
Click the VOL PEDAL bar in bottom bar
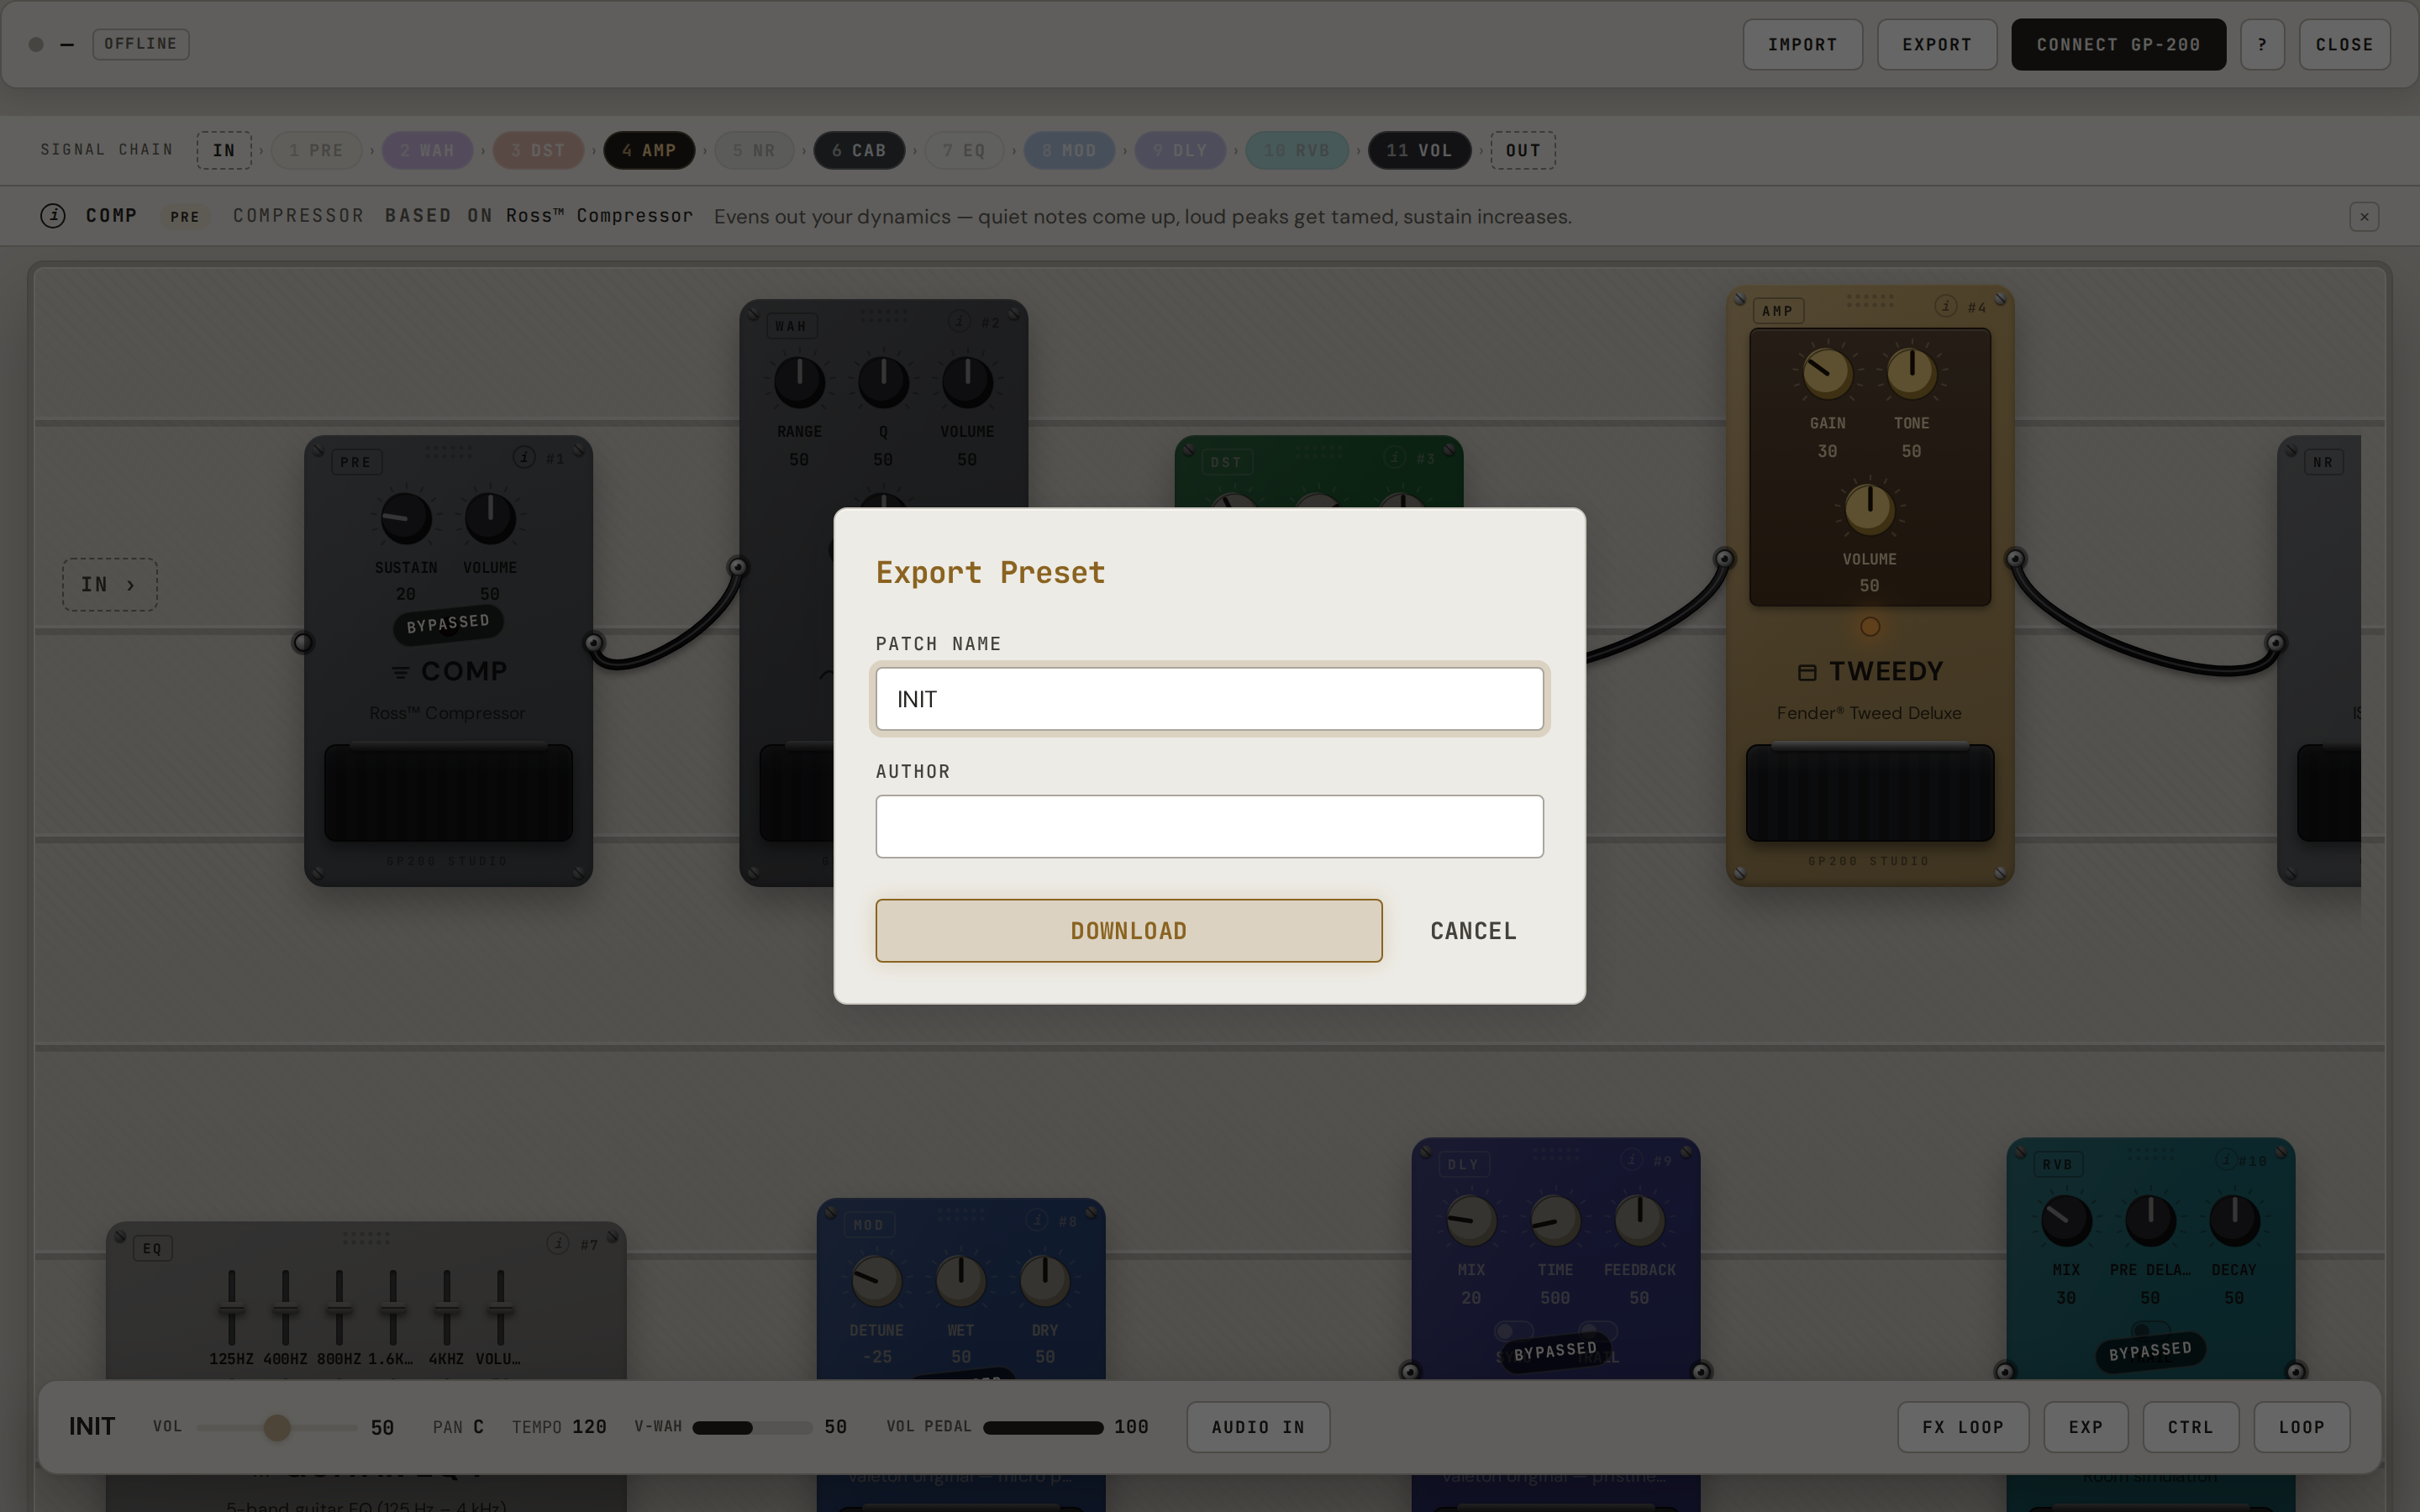(x=1043, y=1427)
